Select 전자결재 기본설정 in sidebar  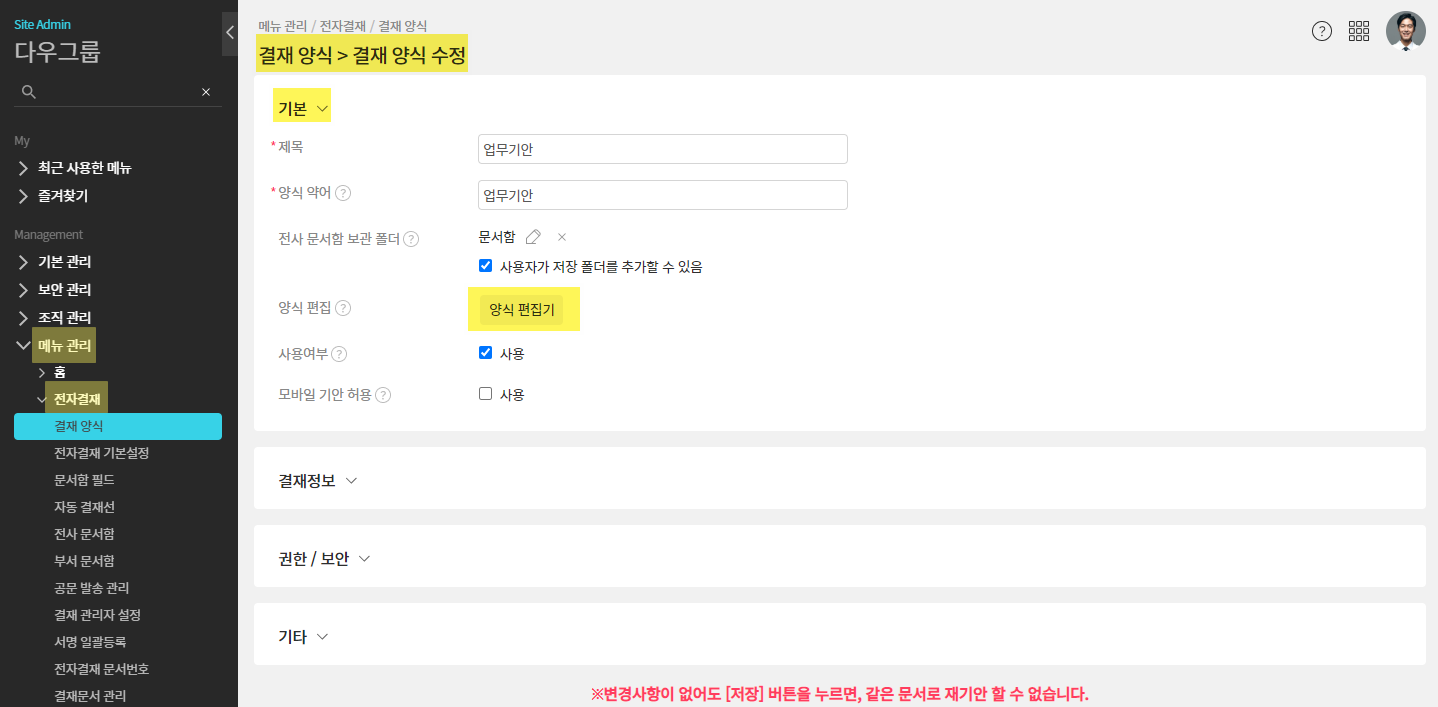(x=101, y=453)
